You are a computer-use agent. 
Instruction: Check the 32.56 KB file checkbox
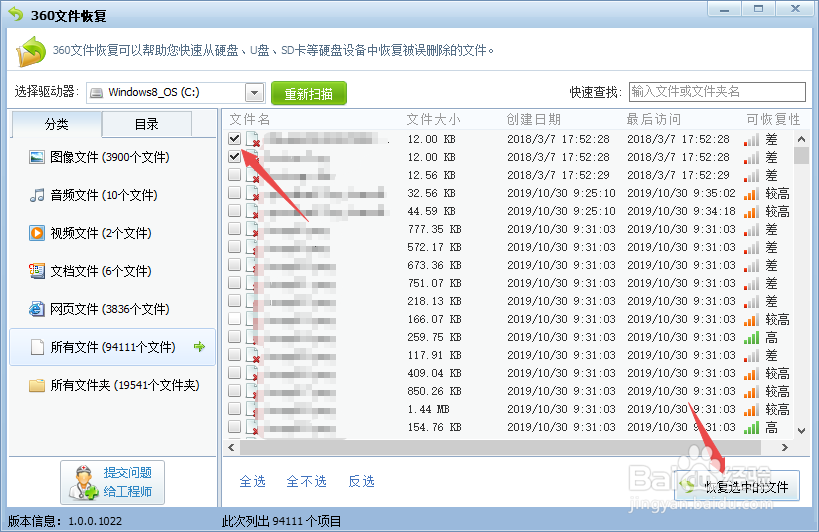[235, 193]
